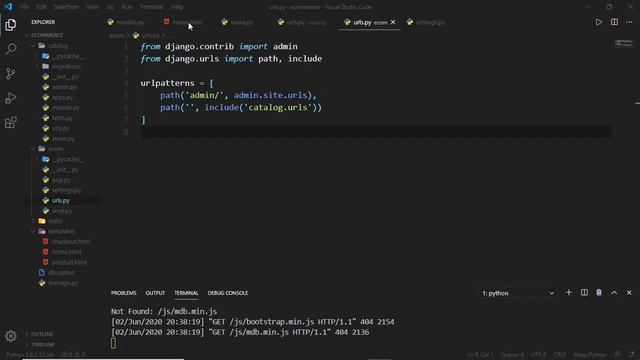Switch to the models.py editor tab

(x=131, y=22)
